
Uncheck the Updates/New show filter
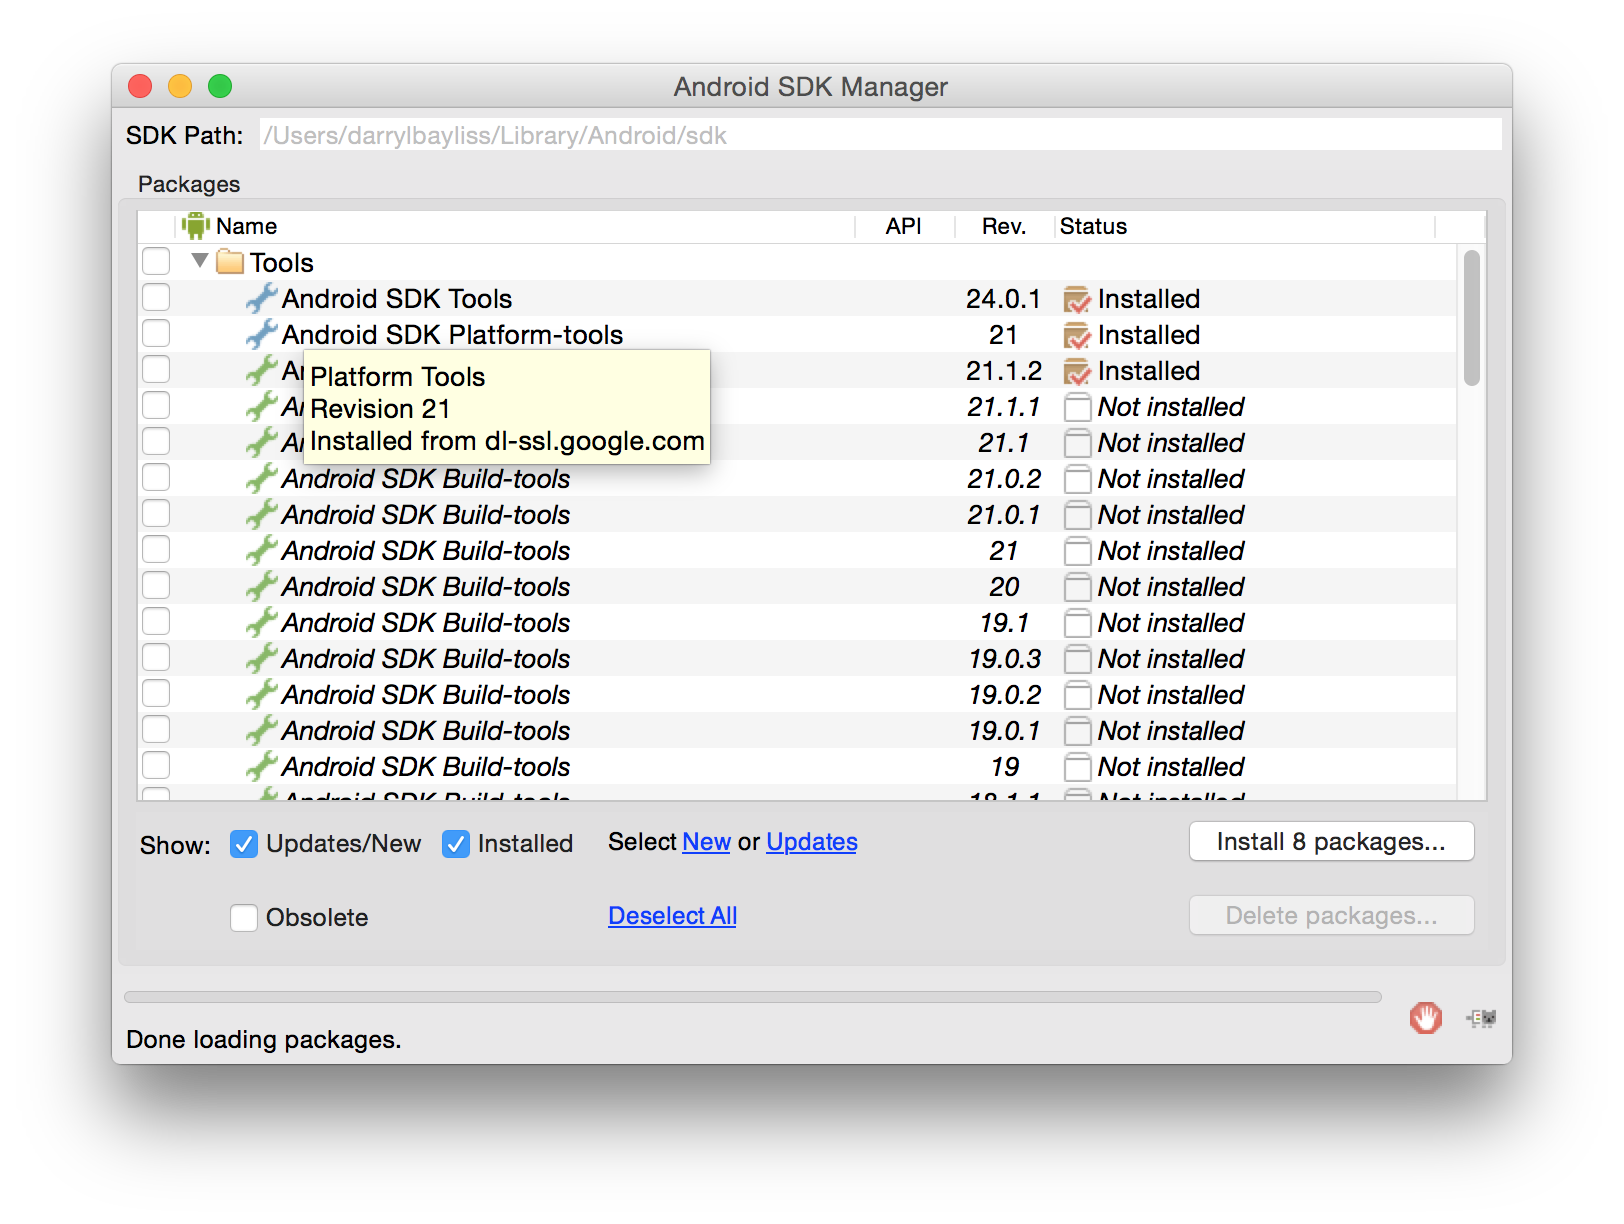point(244,844)
